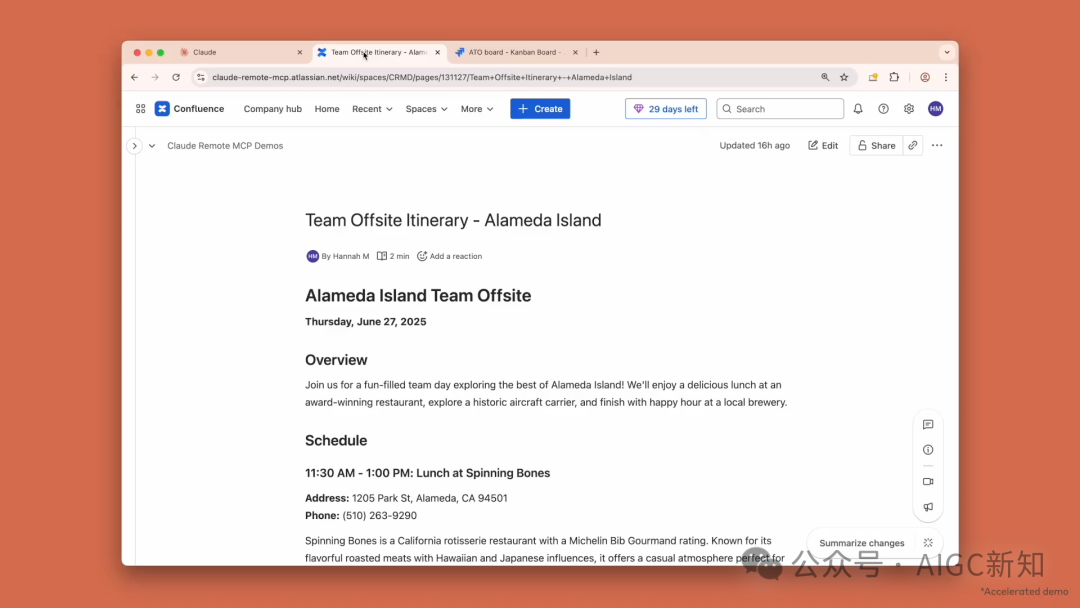
Task: Open Chrome three-dot menu
Action: click(x=946, y=77)
